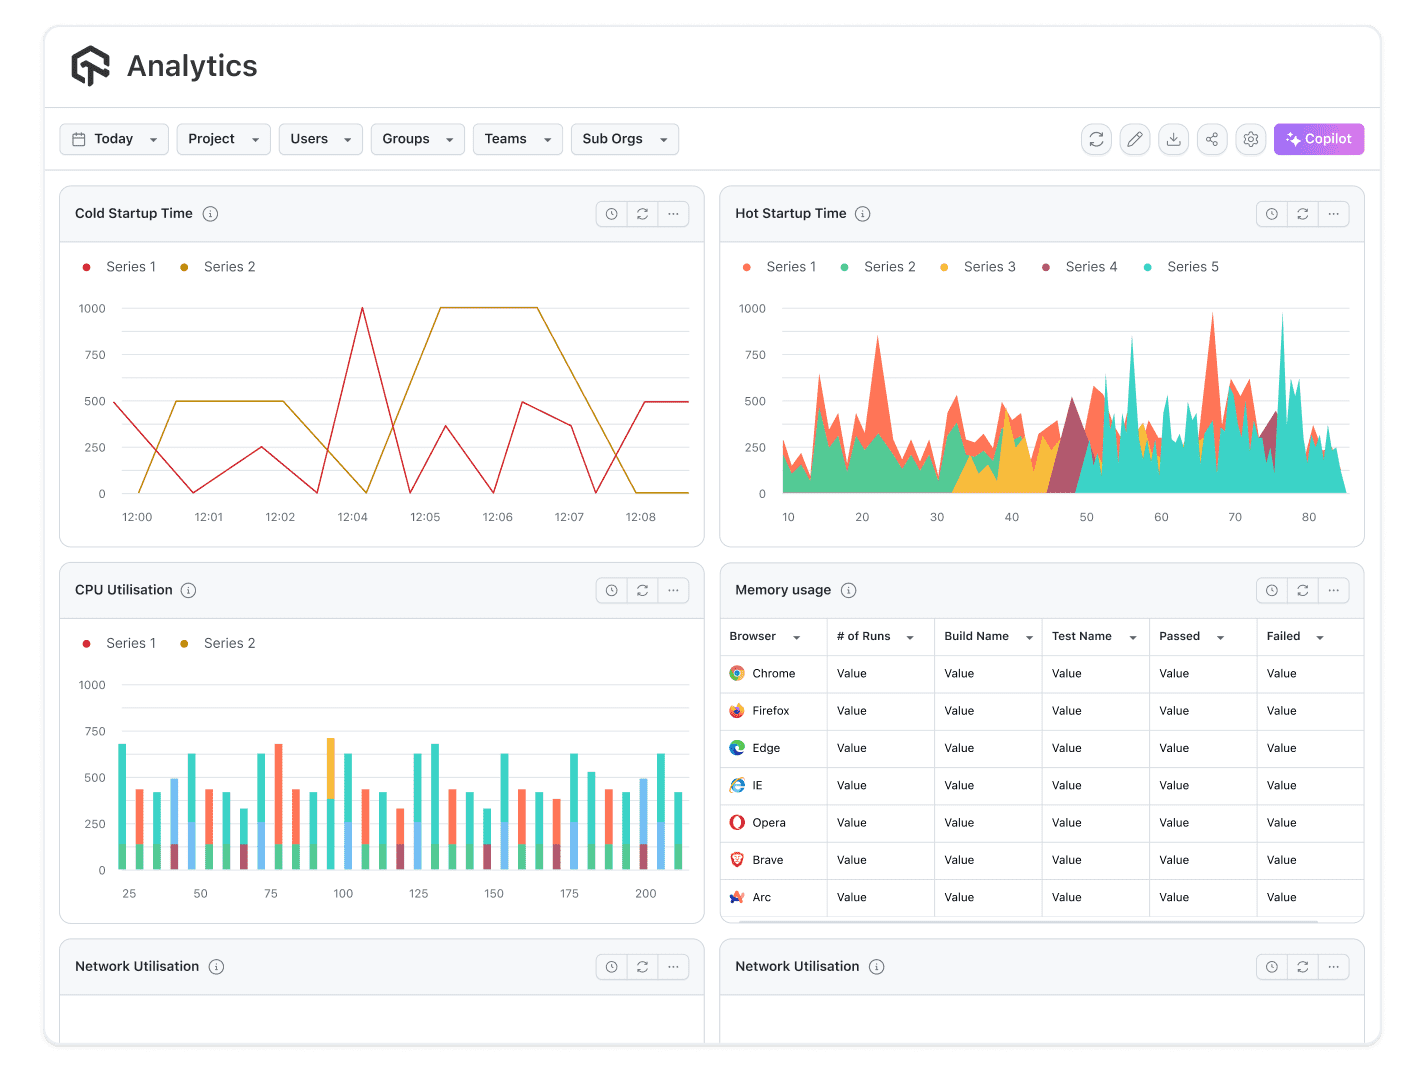Image resolution: width=1424 pixels, height=1068 pixels.
Task: Click the clock icon on Cold Startup Time card
Action: point(611,213)
